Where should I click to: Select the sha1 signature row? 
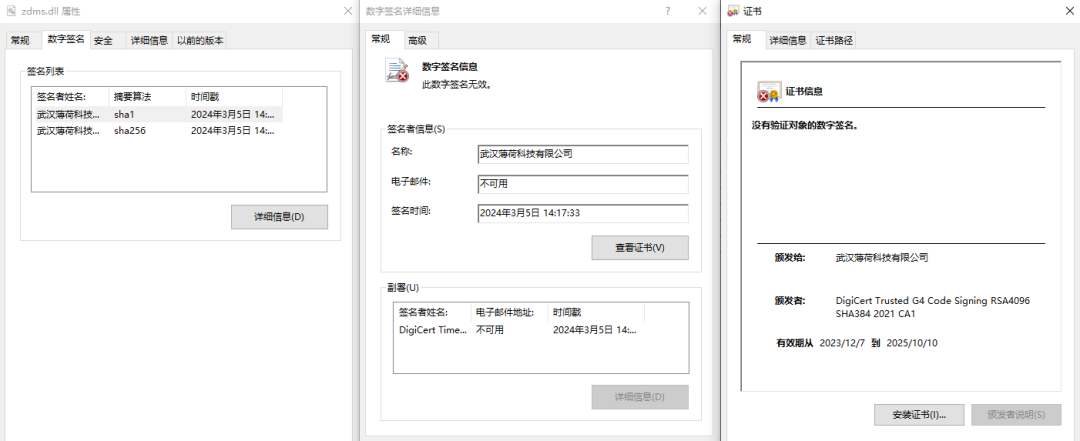157,114
